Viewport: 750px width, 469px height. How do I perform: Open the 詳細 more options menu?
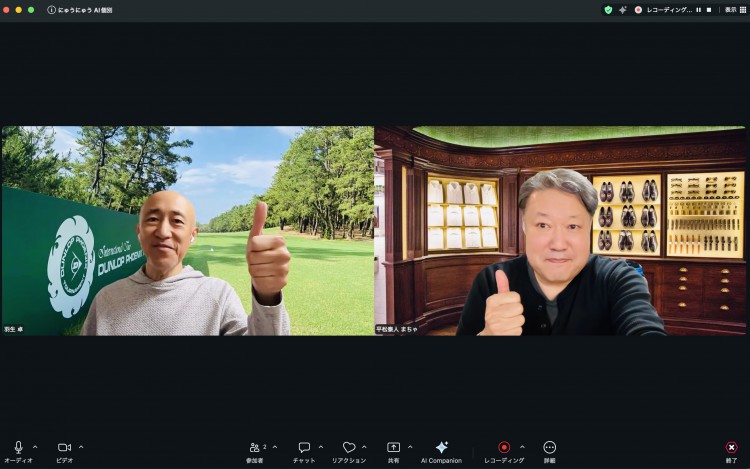(549, 448)
